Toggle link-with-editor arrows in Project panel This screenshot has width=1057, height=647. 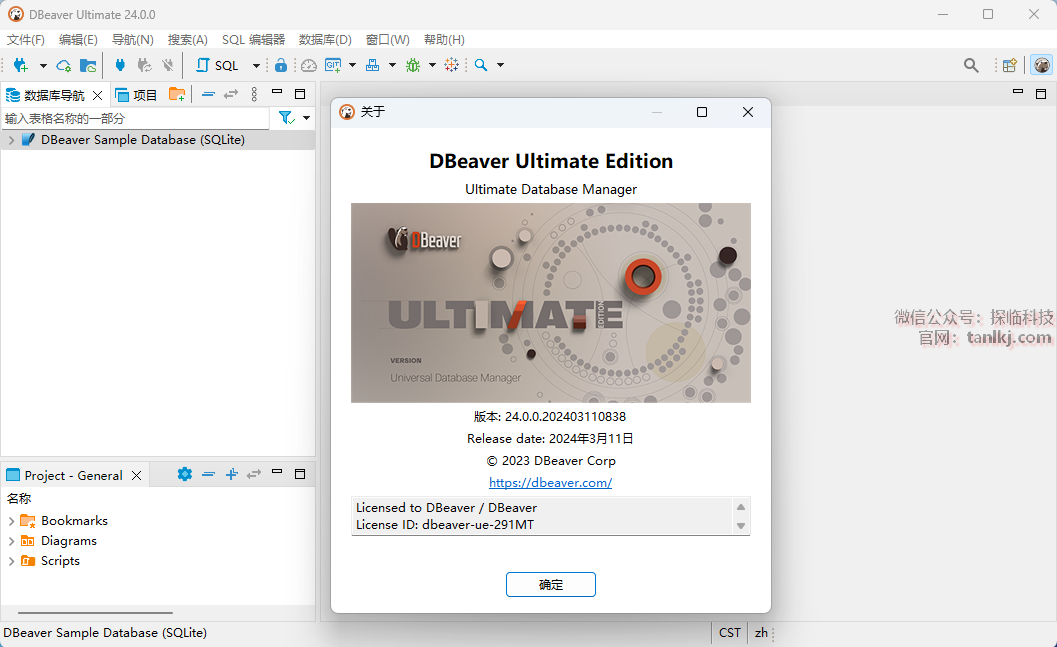254,474
